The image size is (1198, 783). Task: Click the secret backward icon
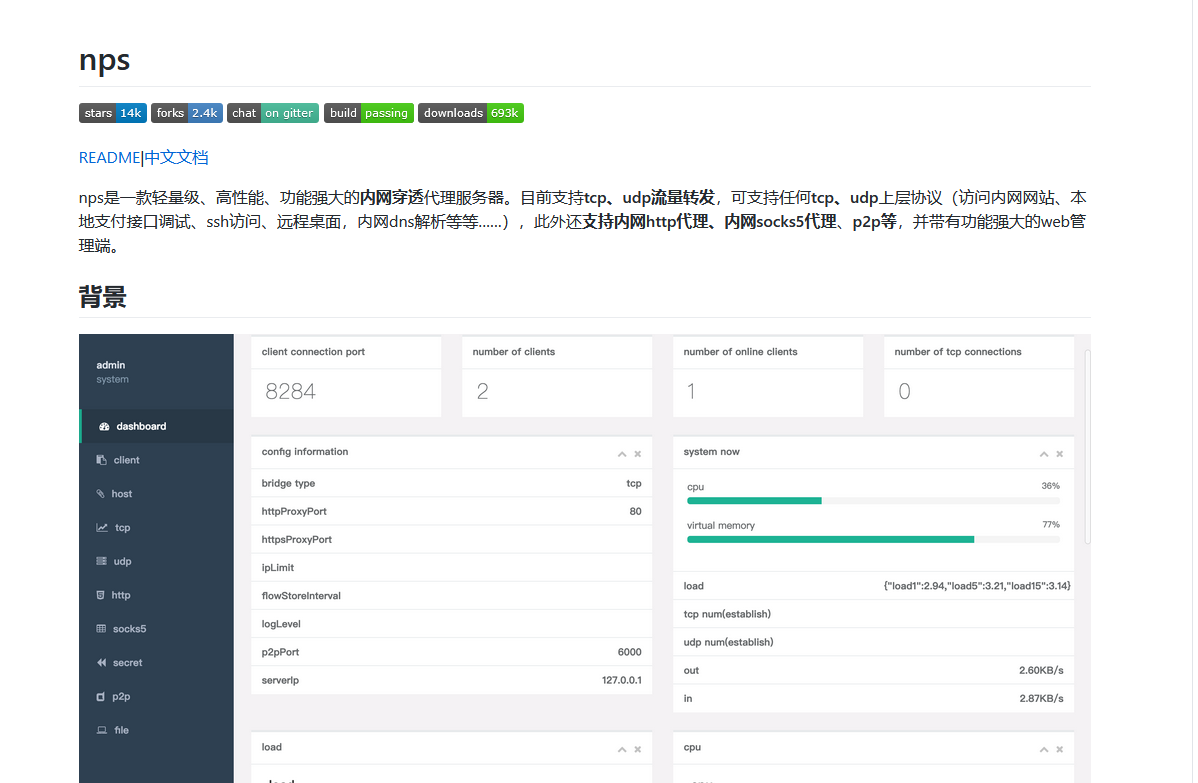[101, 662]
